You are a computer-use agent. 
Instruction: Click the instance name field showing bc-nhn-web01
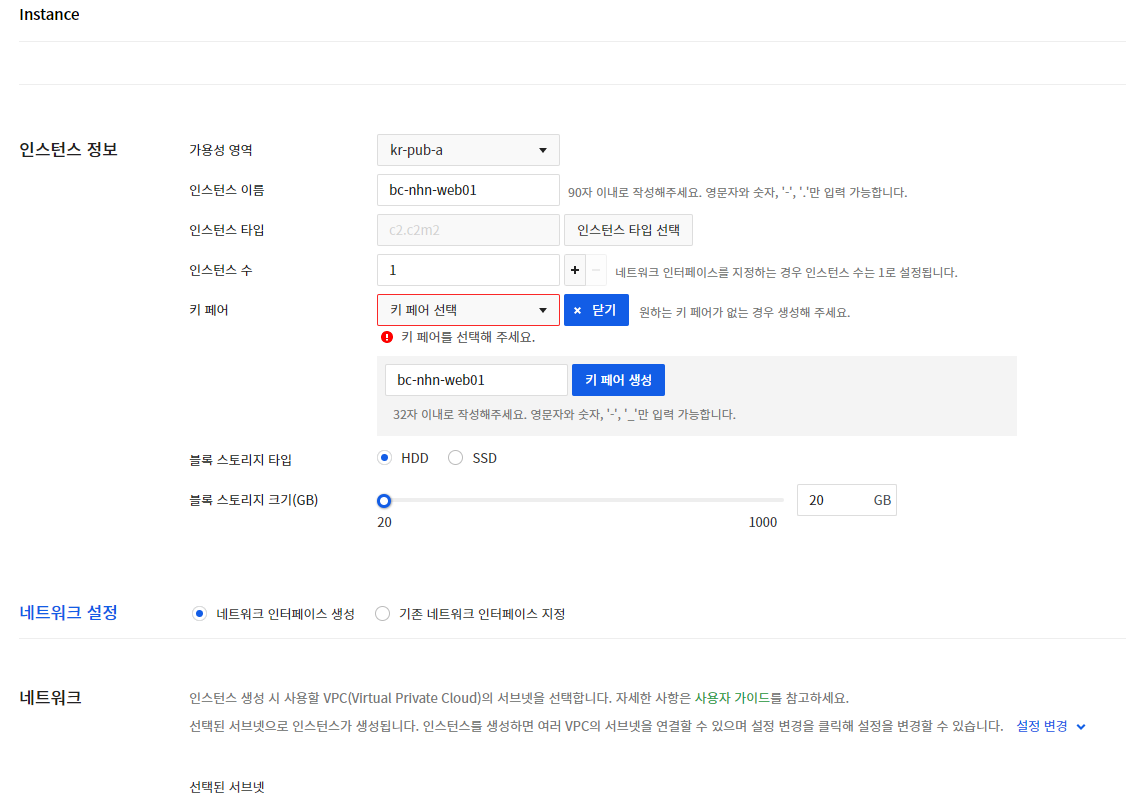467,190
